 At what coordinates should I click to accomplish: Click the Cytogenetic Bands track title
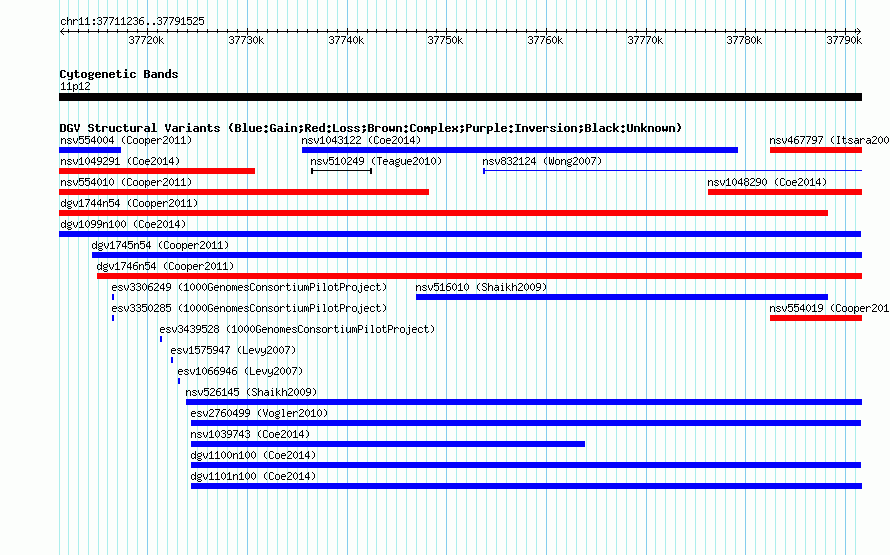tap(119, 74)
